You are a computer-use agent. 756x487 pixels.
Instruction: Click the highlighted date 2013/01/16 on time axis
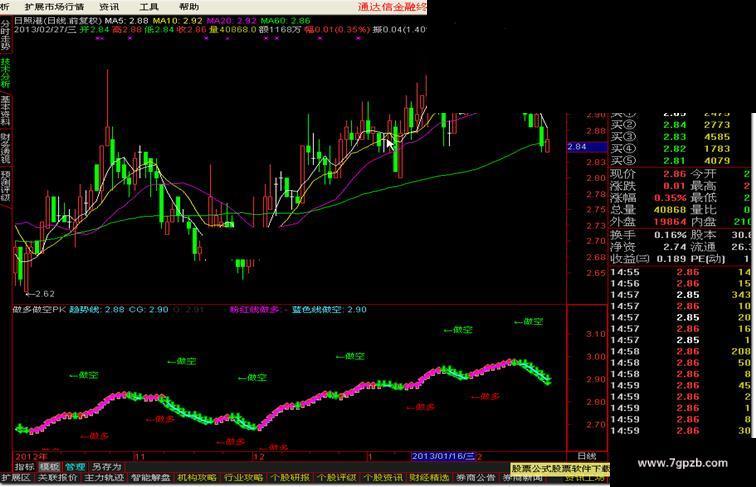[x=443, y=456]
